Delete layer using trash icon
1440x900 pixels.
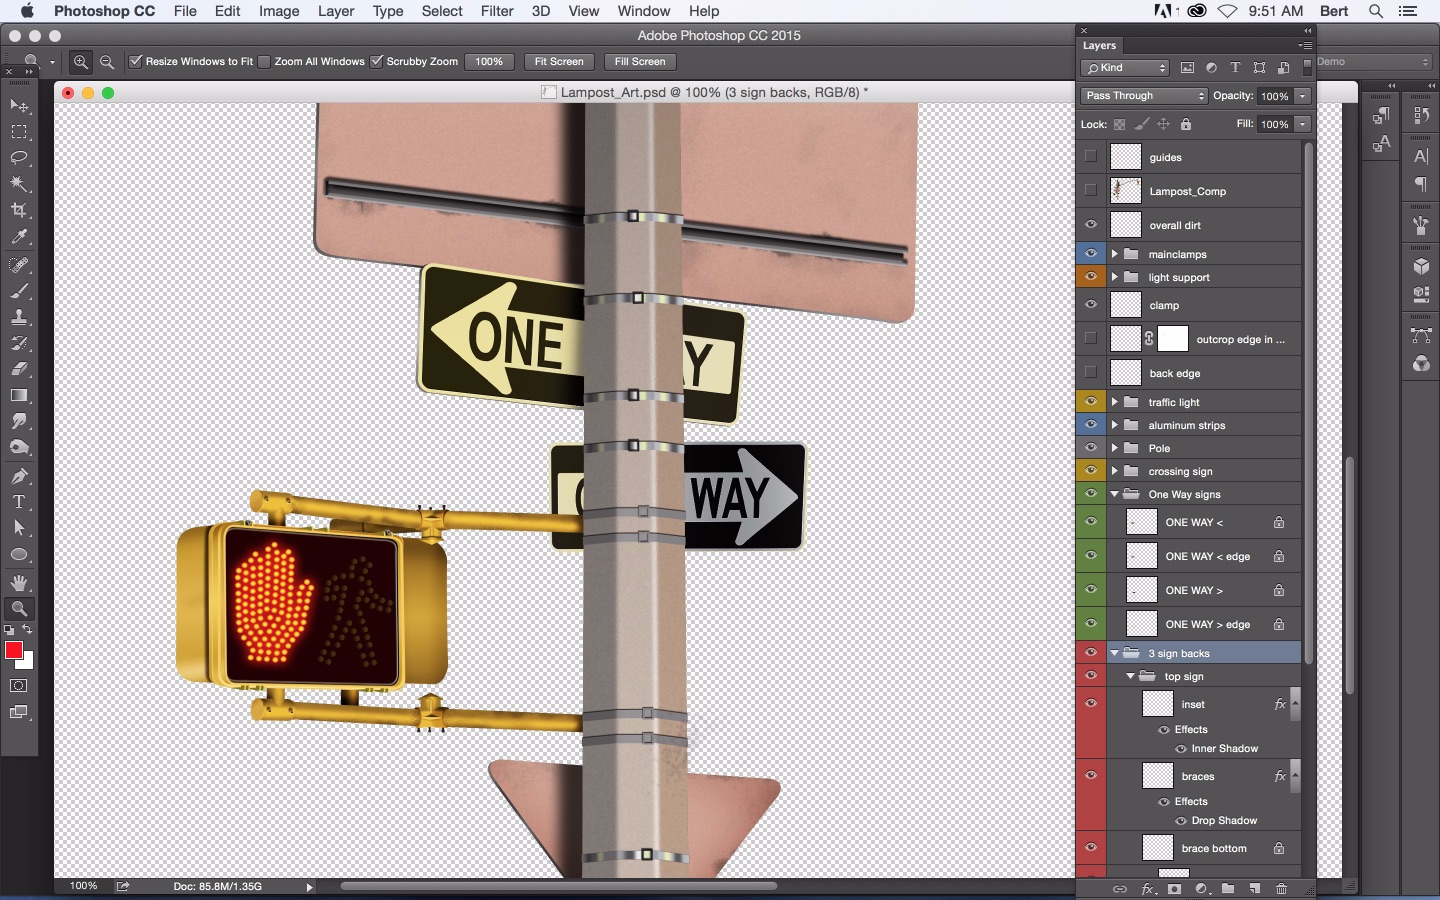pyautogui.click(x=1281, y=889)
